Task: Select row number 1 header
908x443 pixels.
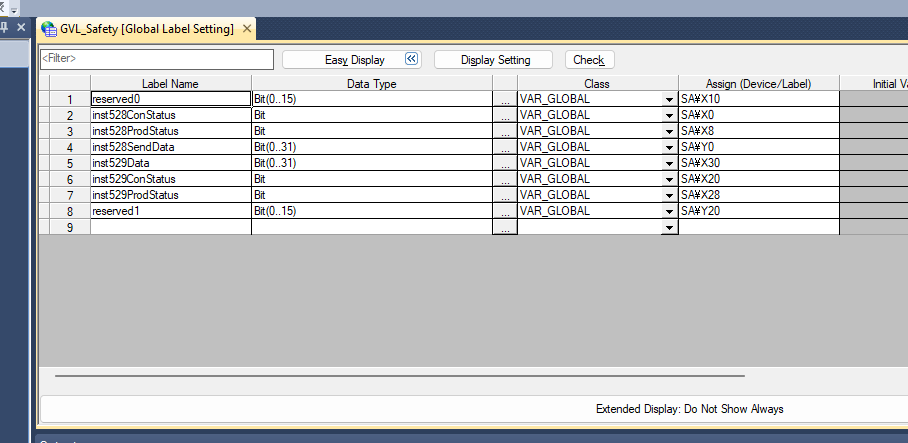Action: click(x=69, y=99)
